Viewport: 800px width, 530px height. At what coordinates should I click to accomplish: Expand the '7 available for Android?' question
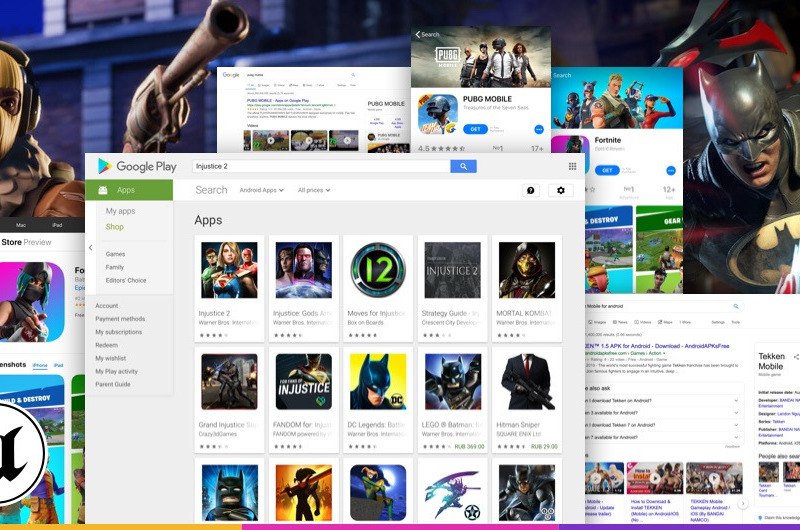click(661, 437)
